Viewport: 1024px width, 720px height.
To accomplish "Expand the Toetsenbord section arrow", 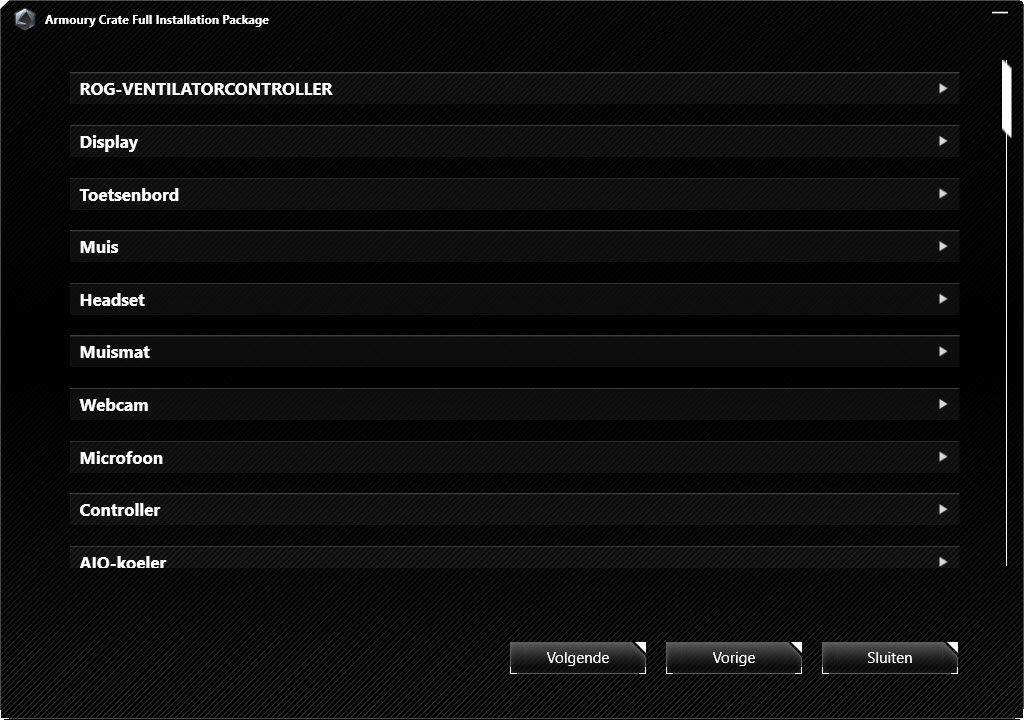I will pyautogui.click(x=942, y=193).
